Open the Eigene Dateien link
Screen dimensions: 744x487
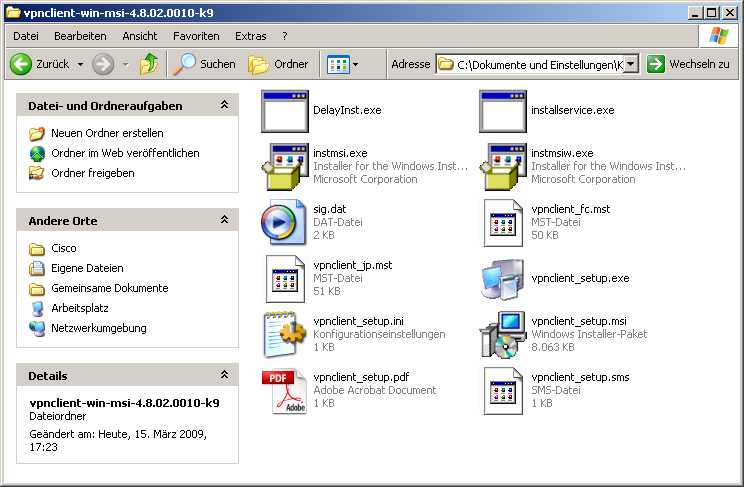click(87, 268)
